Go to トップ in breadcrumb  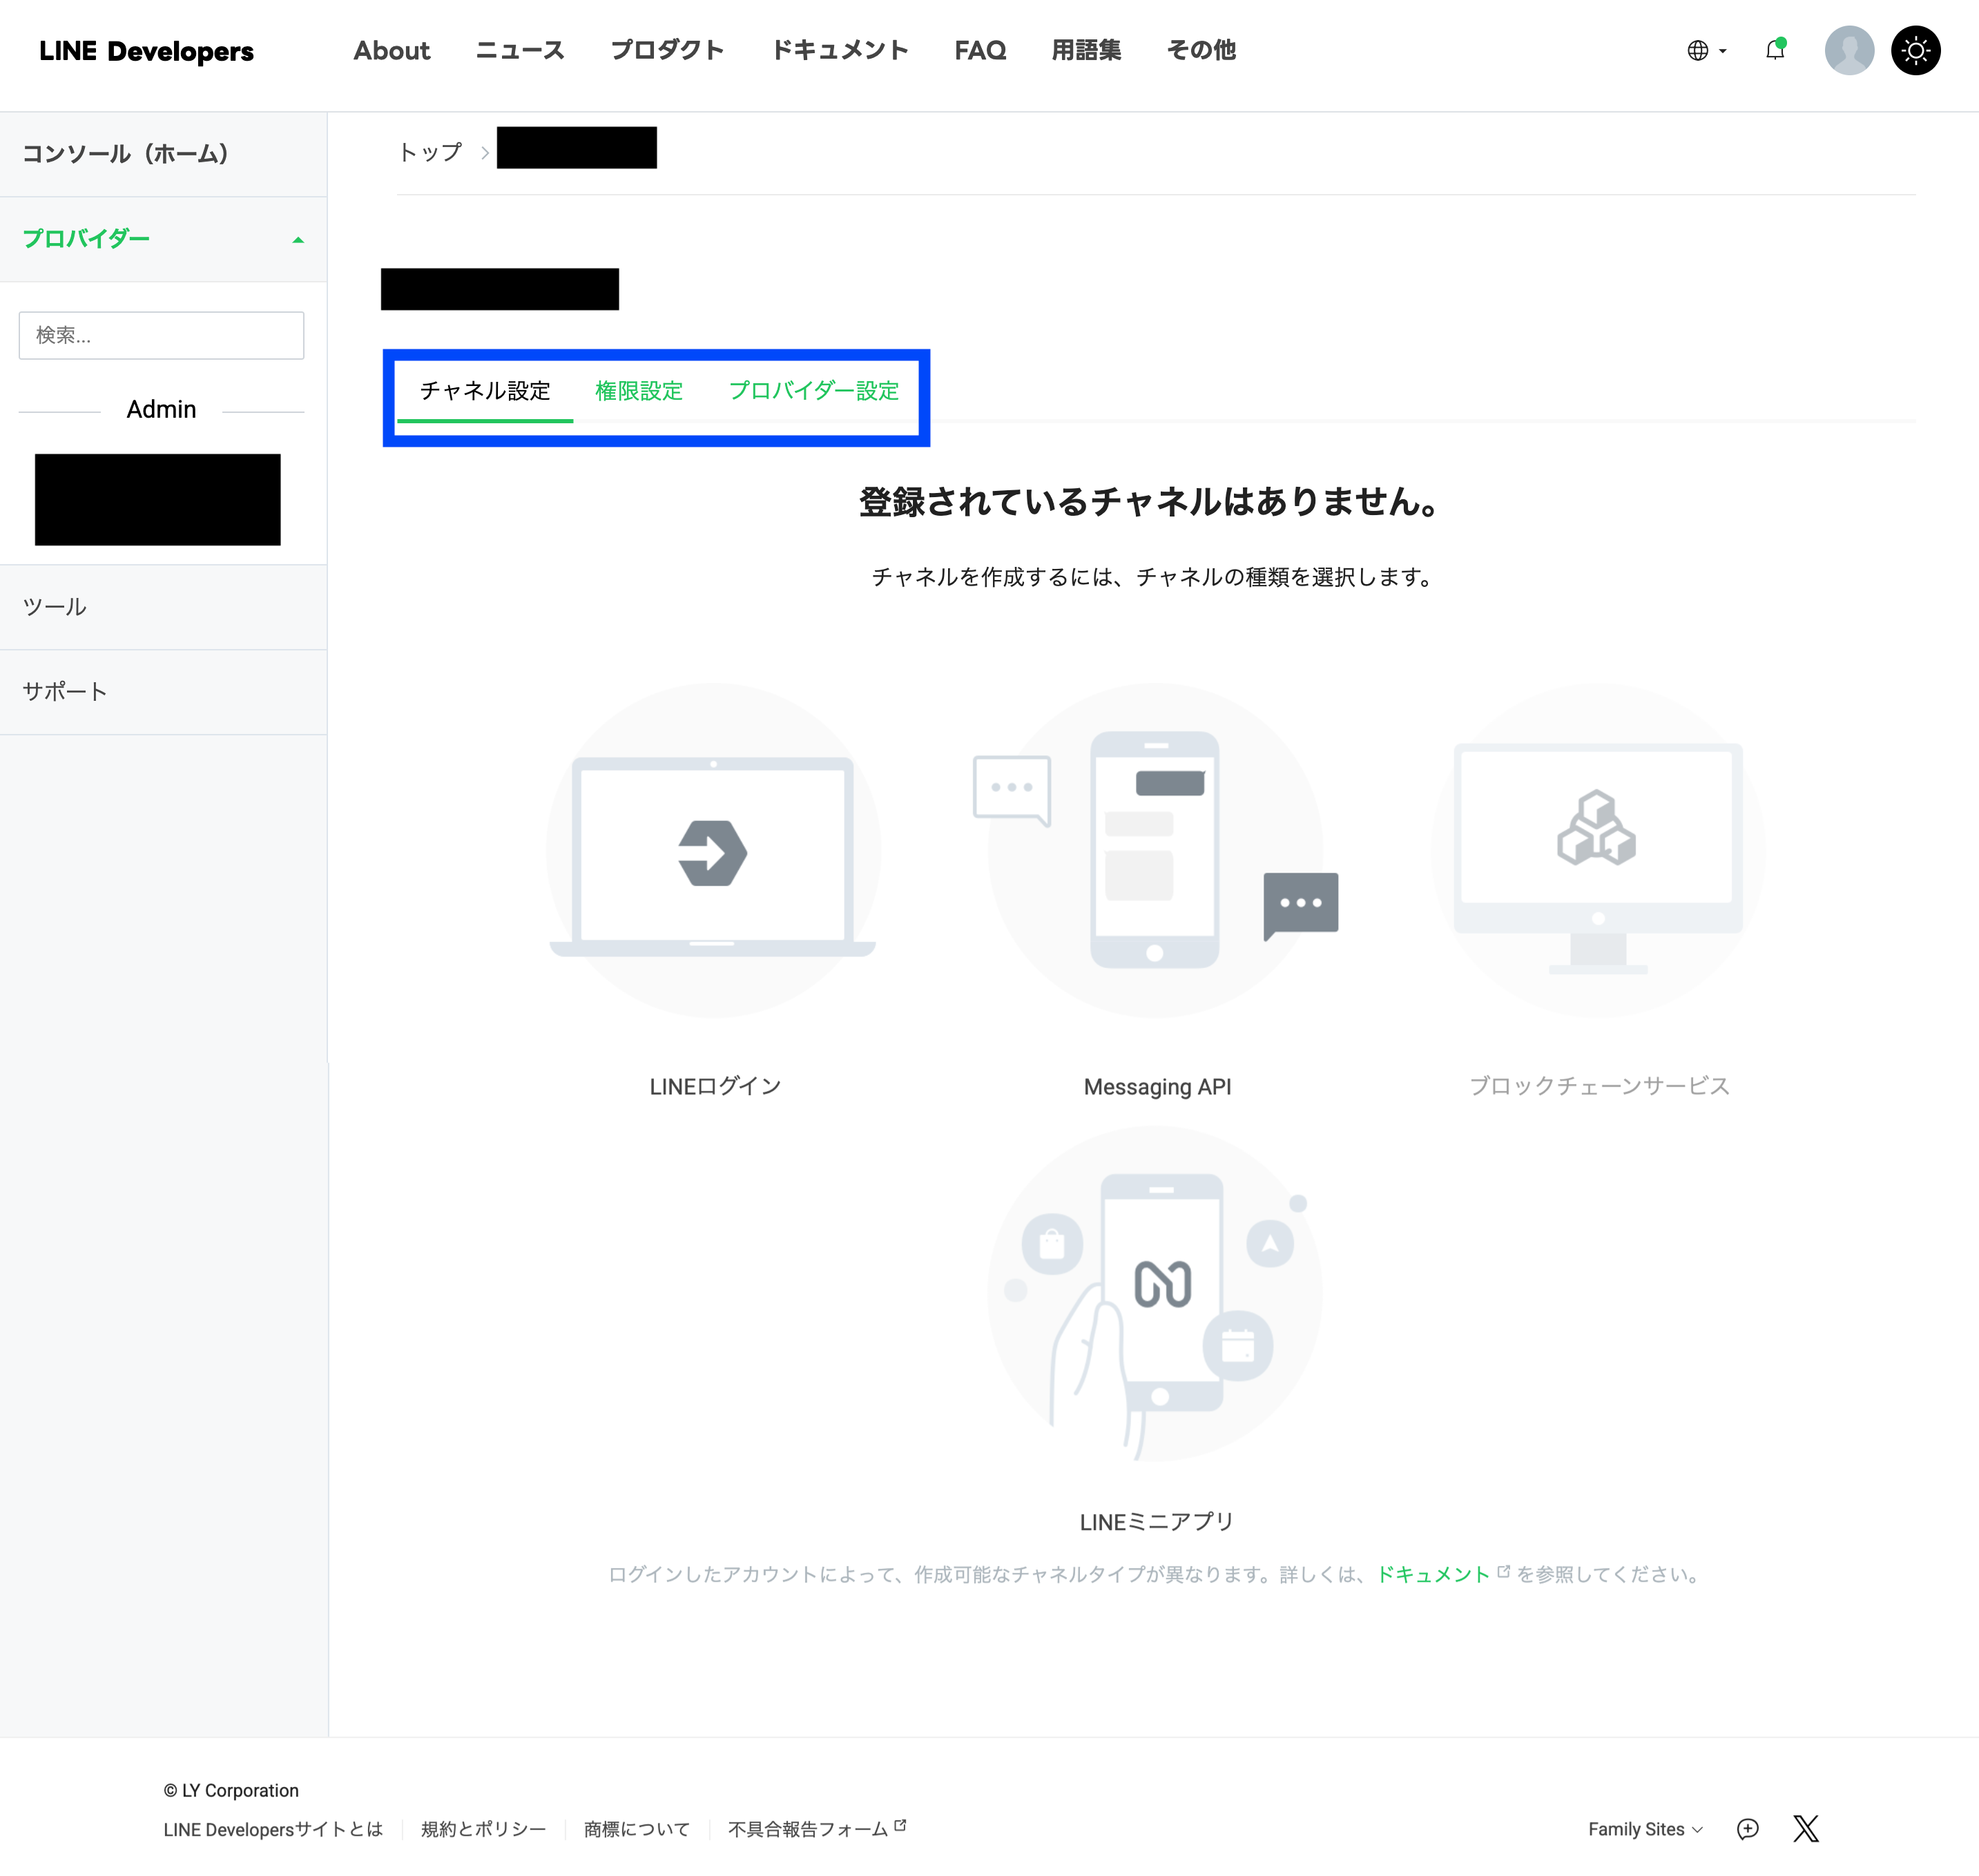pos(430,152)
